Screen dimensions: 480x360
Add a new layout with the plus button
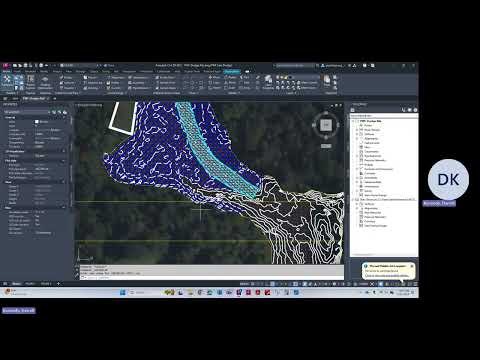click(58, 284)
